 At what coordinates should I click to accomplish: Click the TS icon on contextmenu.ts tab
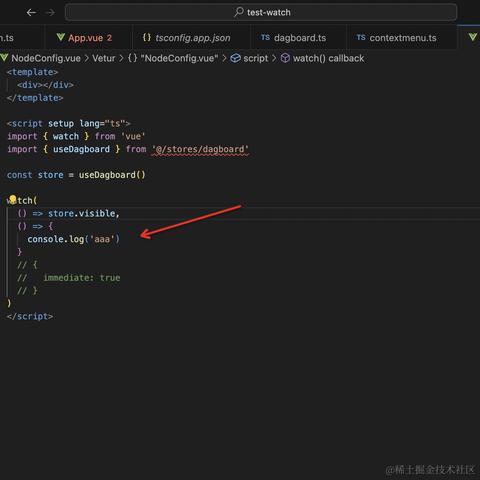click(x=361, y=37)
